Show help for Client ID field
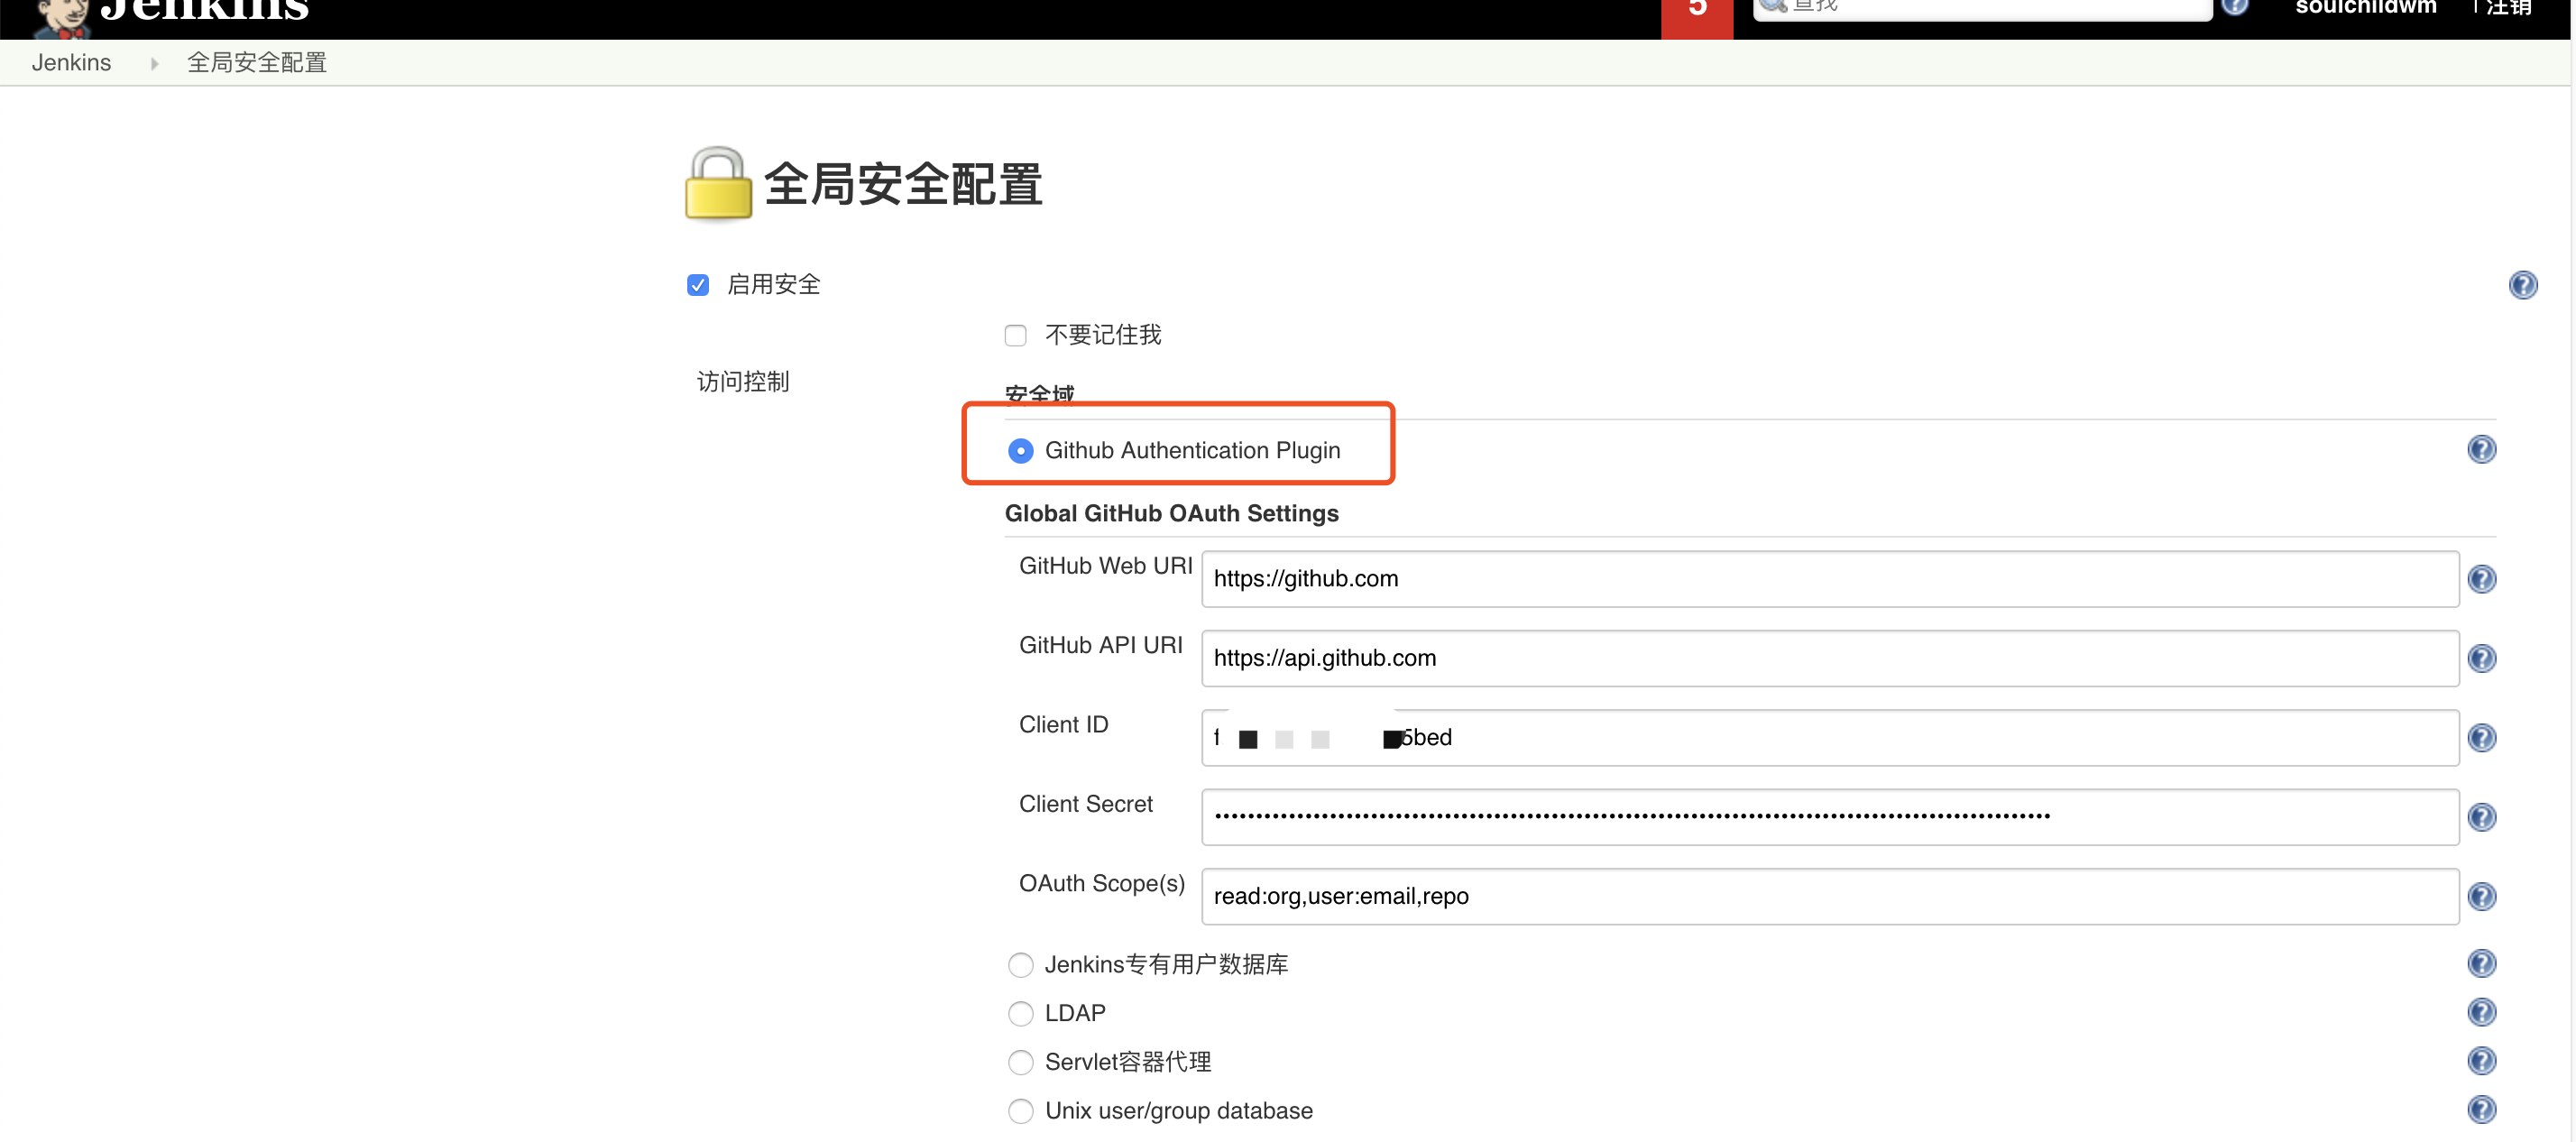 pos(2481,738)
